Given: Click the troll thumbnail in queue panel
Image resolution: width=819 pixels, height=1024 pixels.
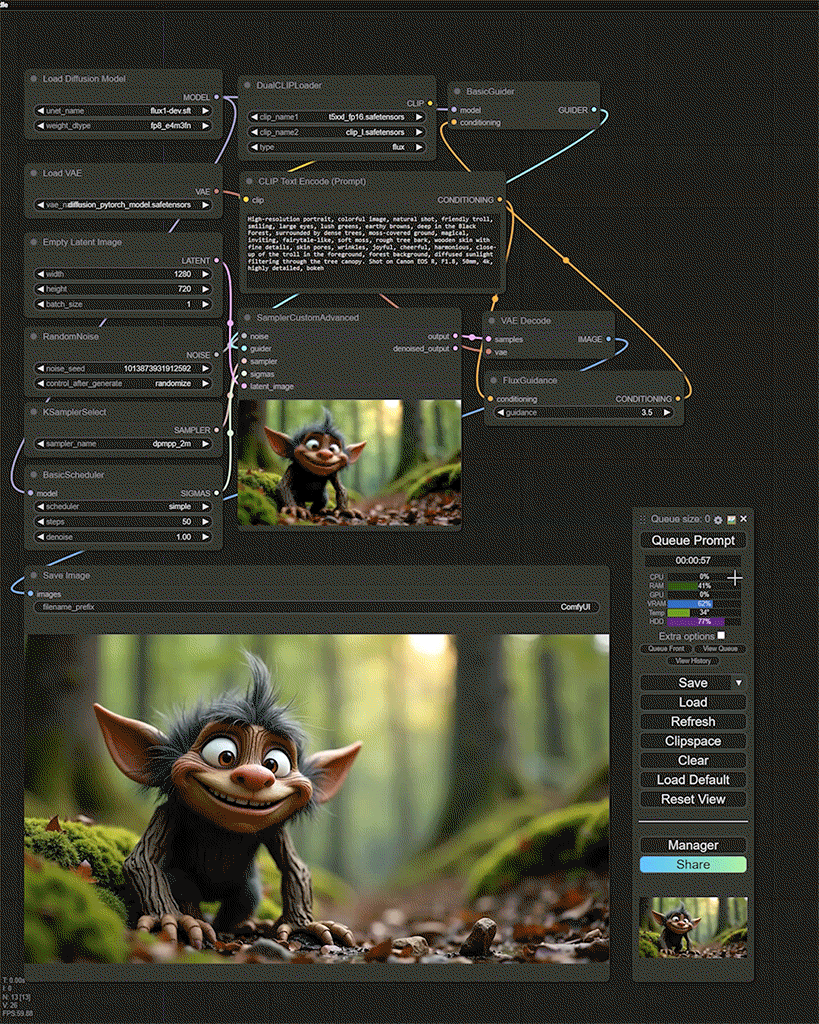Looking at the screenshot, I should click(x=693, y=927).
